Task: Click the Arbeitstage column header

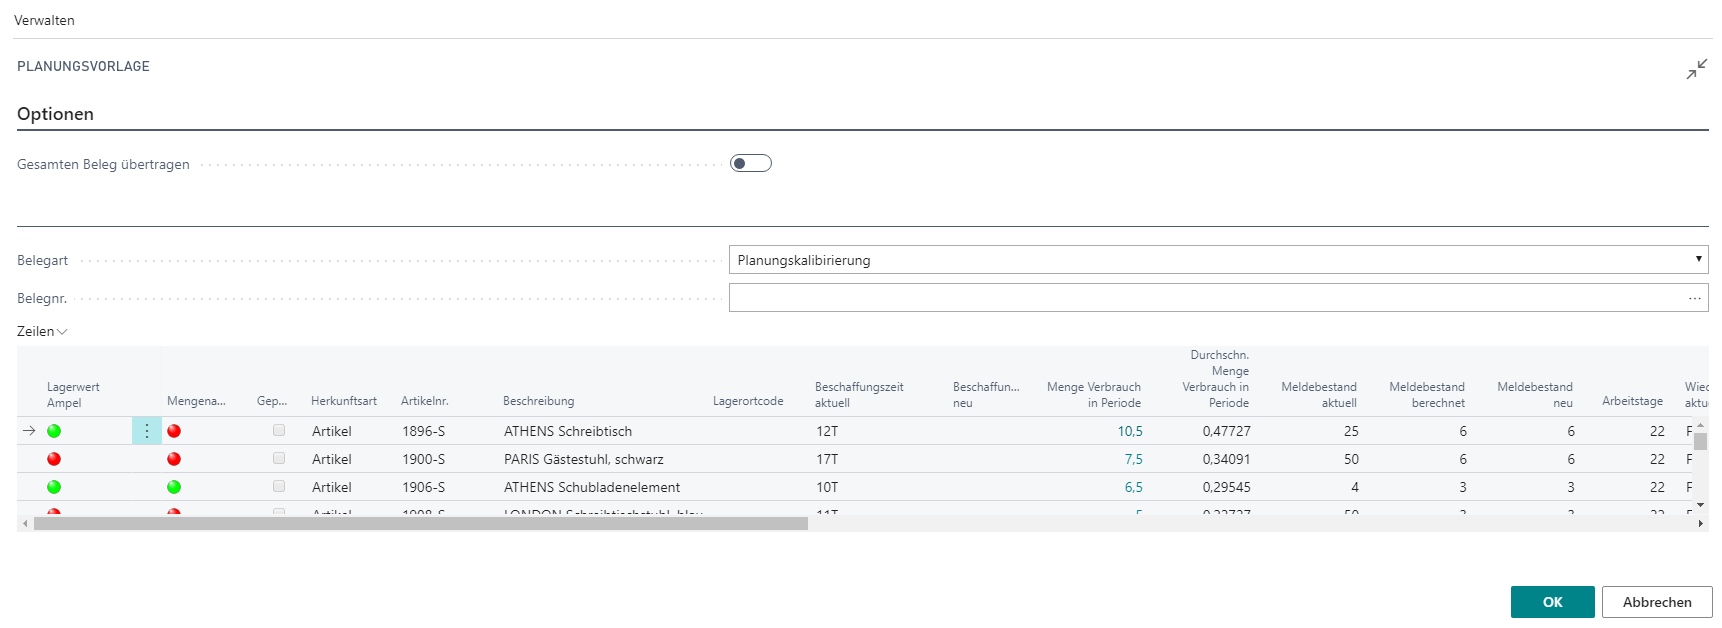Action: pos(1632,401)
